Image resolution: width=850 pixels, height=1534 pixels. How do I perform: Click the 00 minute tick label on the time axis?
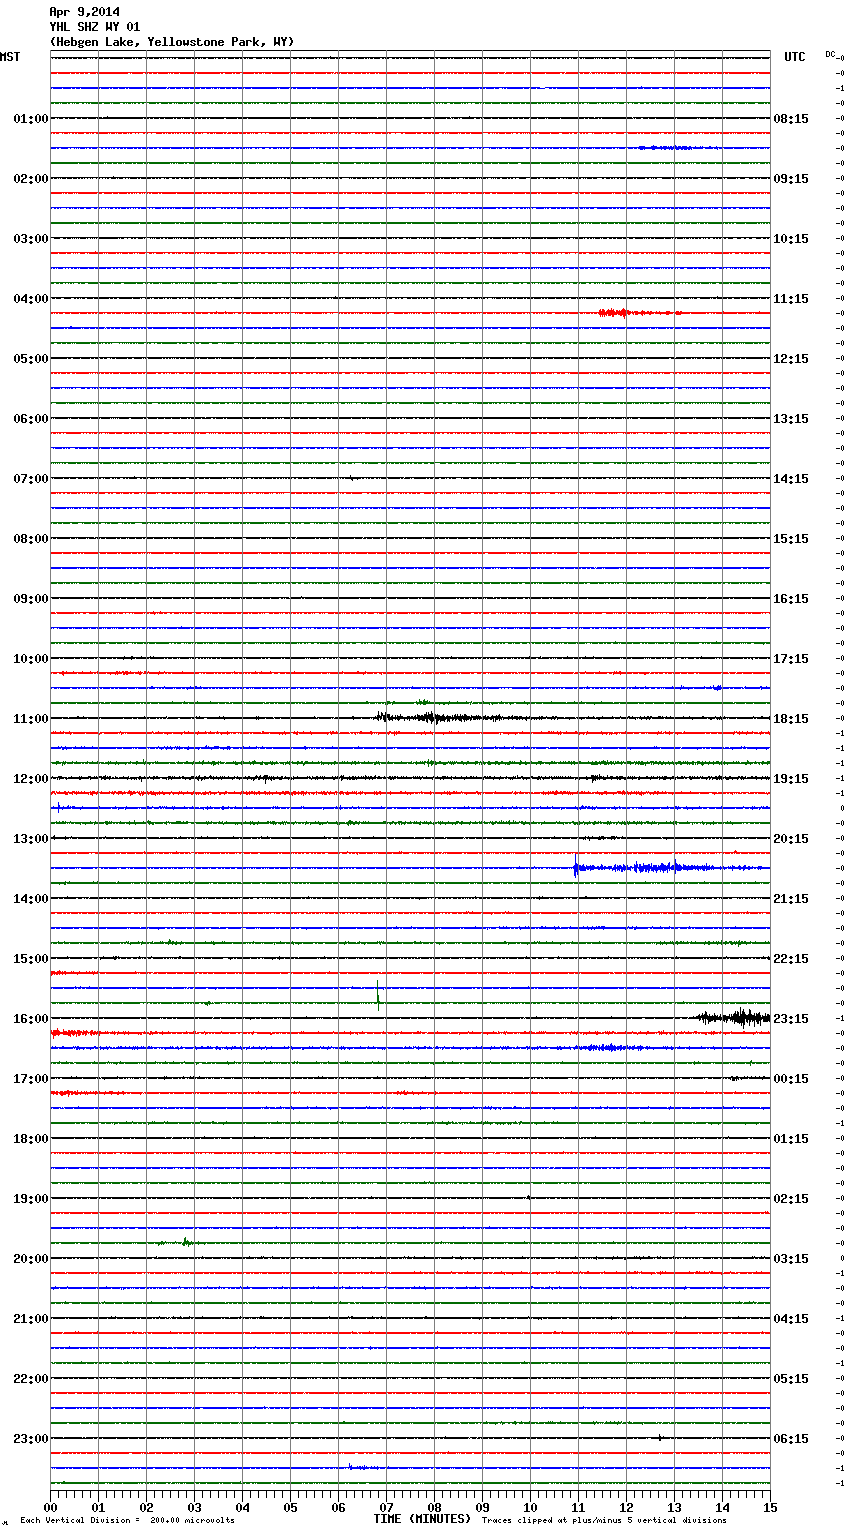(x=51, y=1507)
